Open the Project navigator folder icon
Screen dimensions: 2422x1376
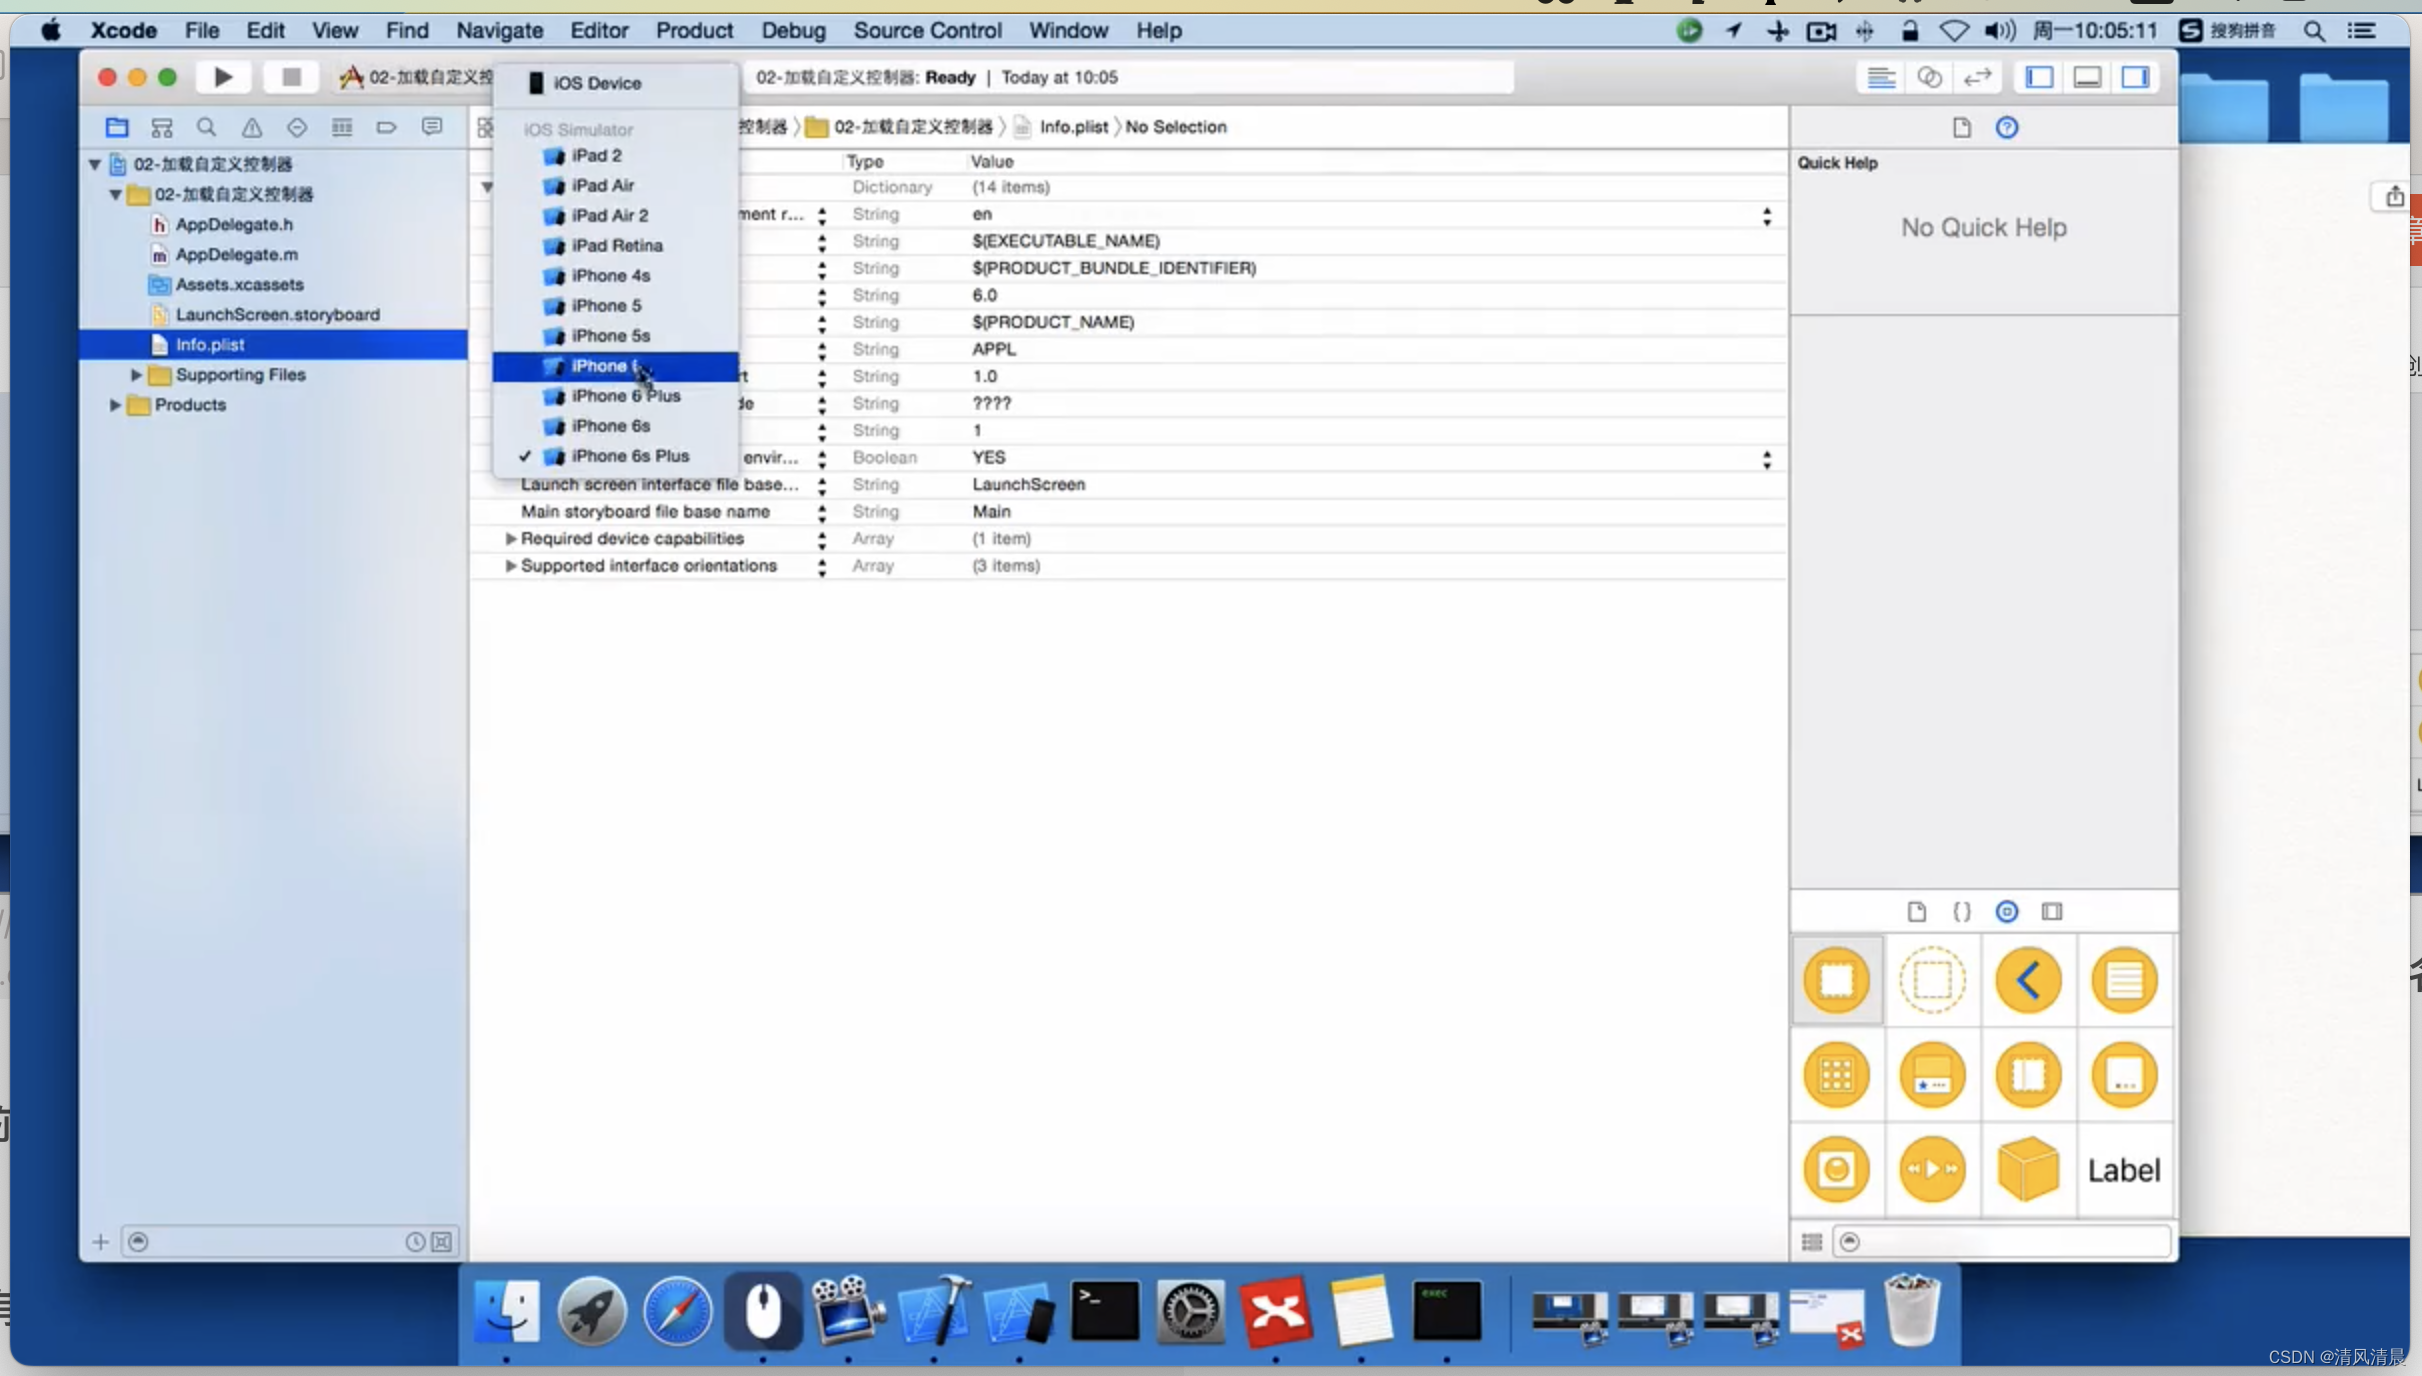[x=117, y=127]
